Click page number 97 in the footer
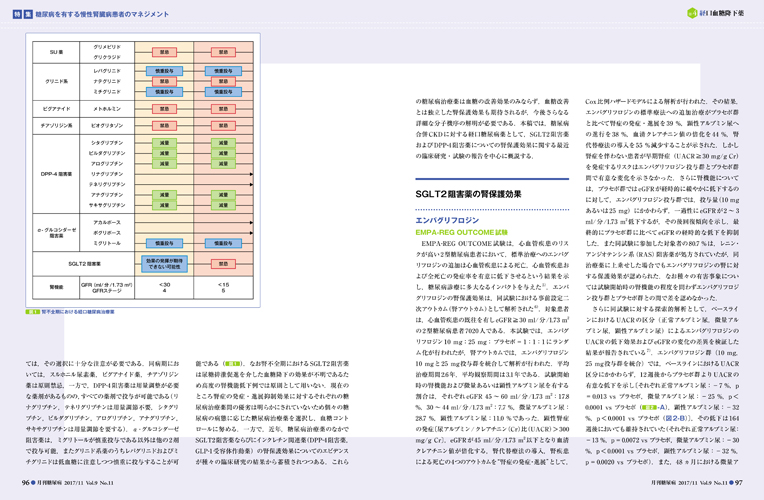 (739, 482)
